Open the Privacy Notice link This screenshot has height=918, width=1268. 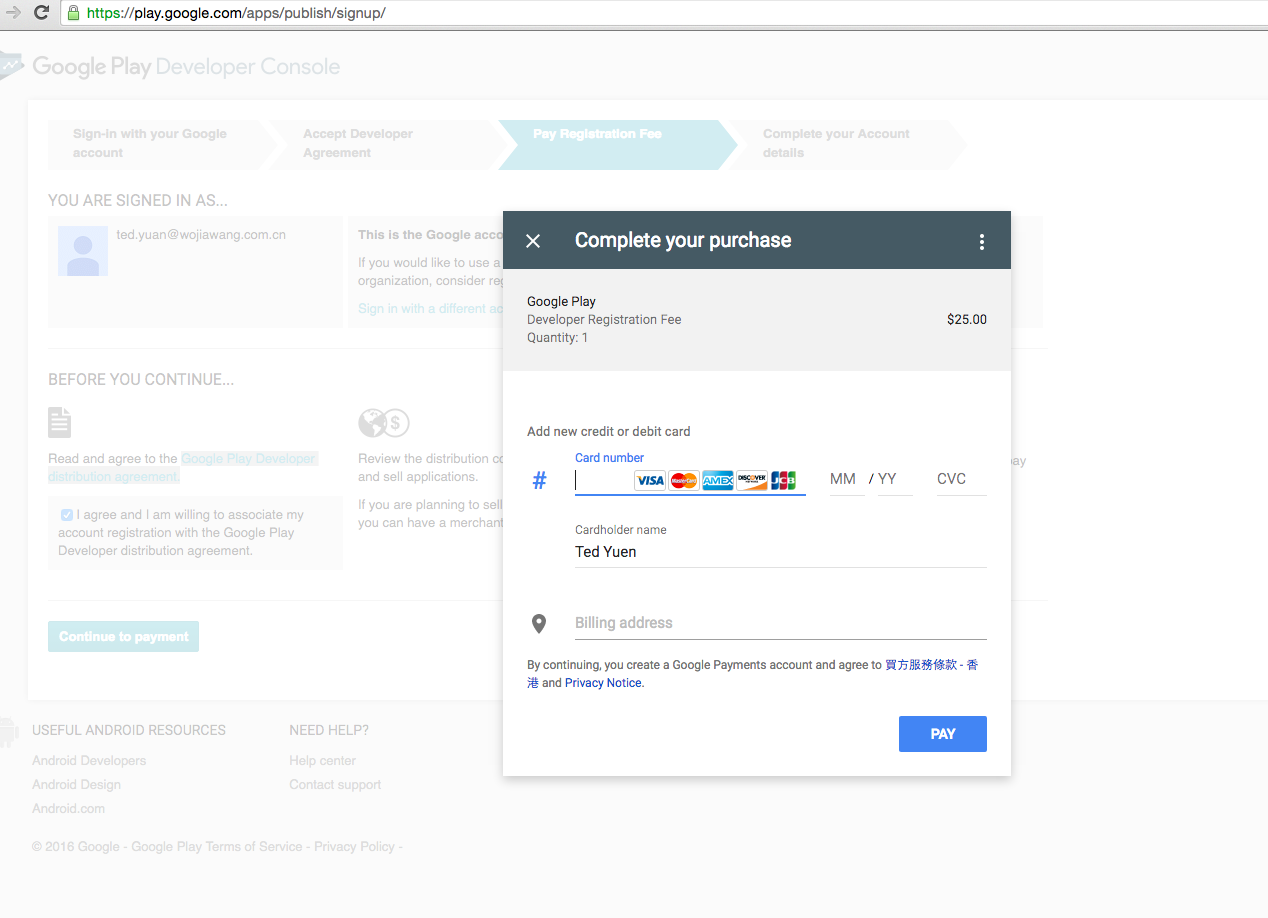(603, 683)
